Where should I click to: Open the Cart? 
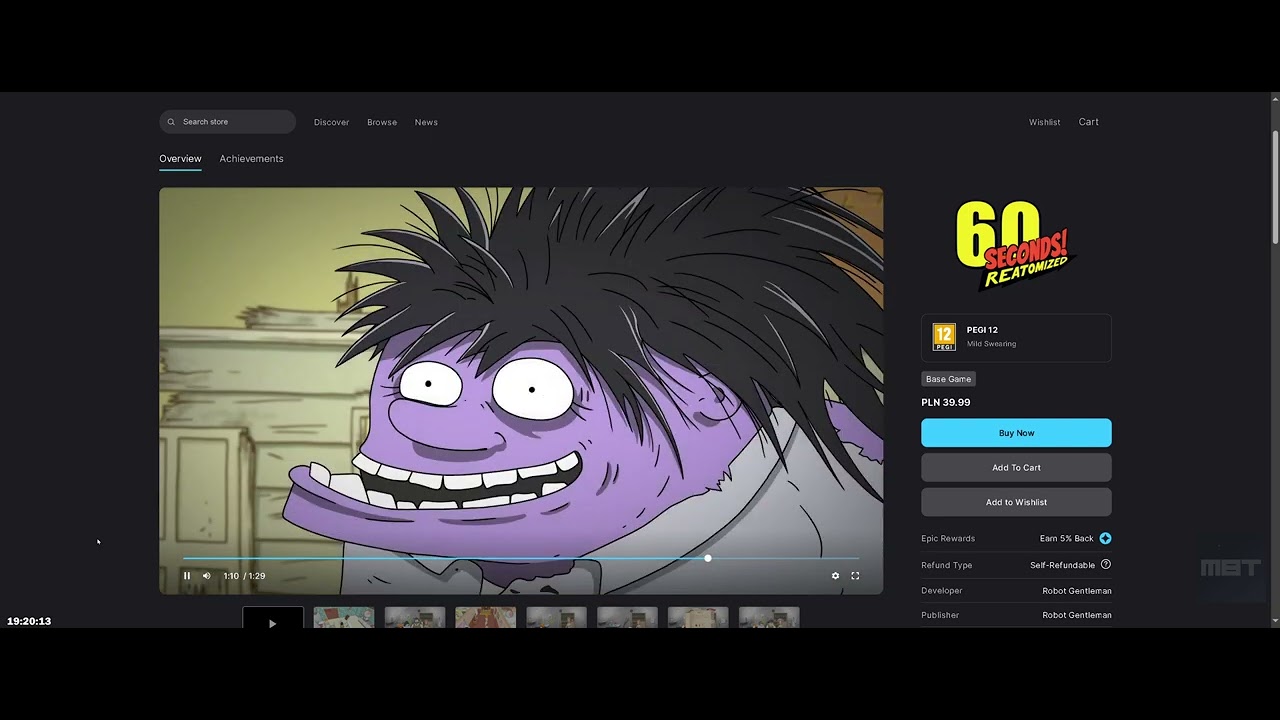coord(1089,122)
